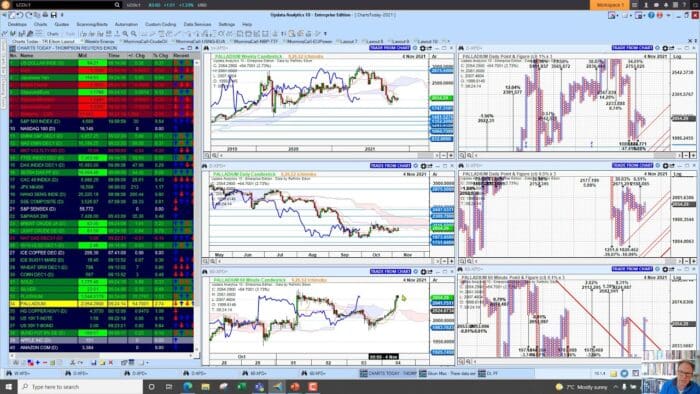Sort watchlist by the % Chg column header
This screenshot has width=700, height=394.
click(160, 55)
